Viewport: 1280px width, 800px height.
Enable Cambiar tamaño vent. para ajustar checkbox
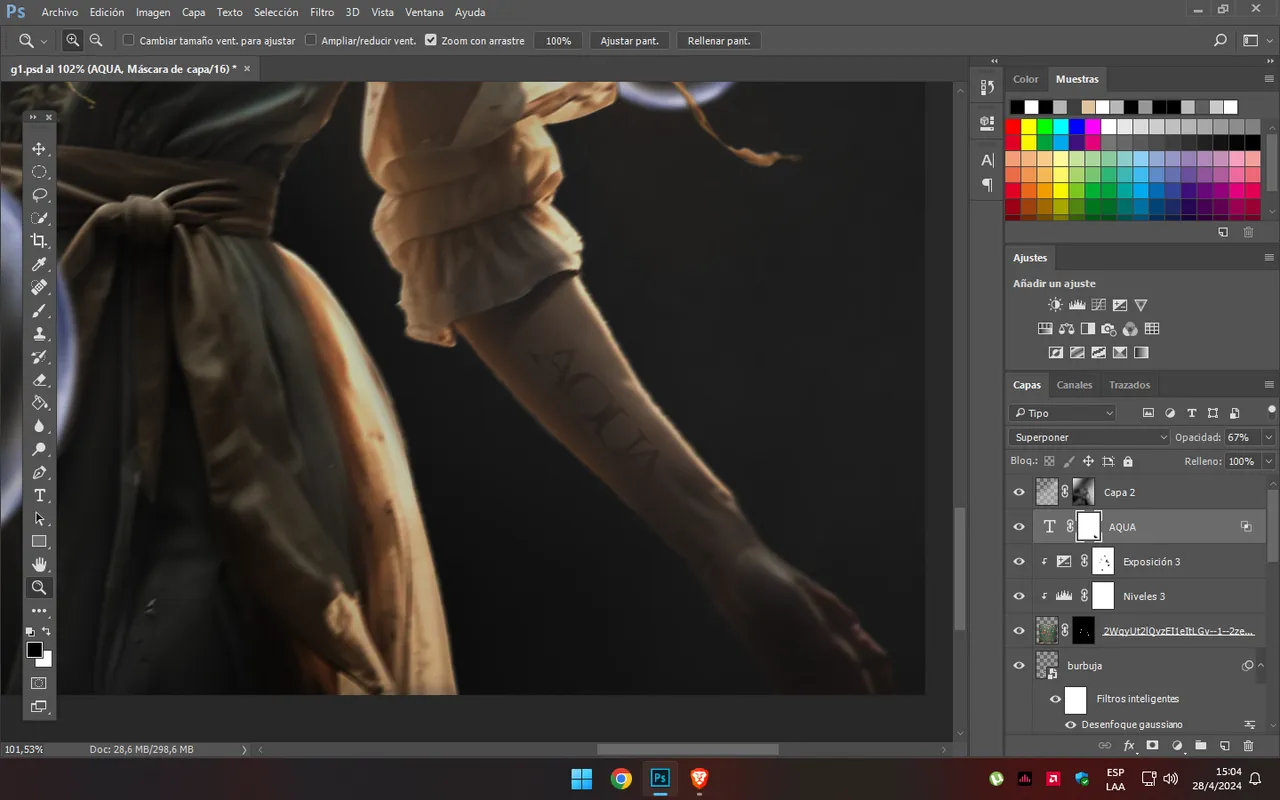pyautogui.click(x=128, y=41)
